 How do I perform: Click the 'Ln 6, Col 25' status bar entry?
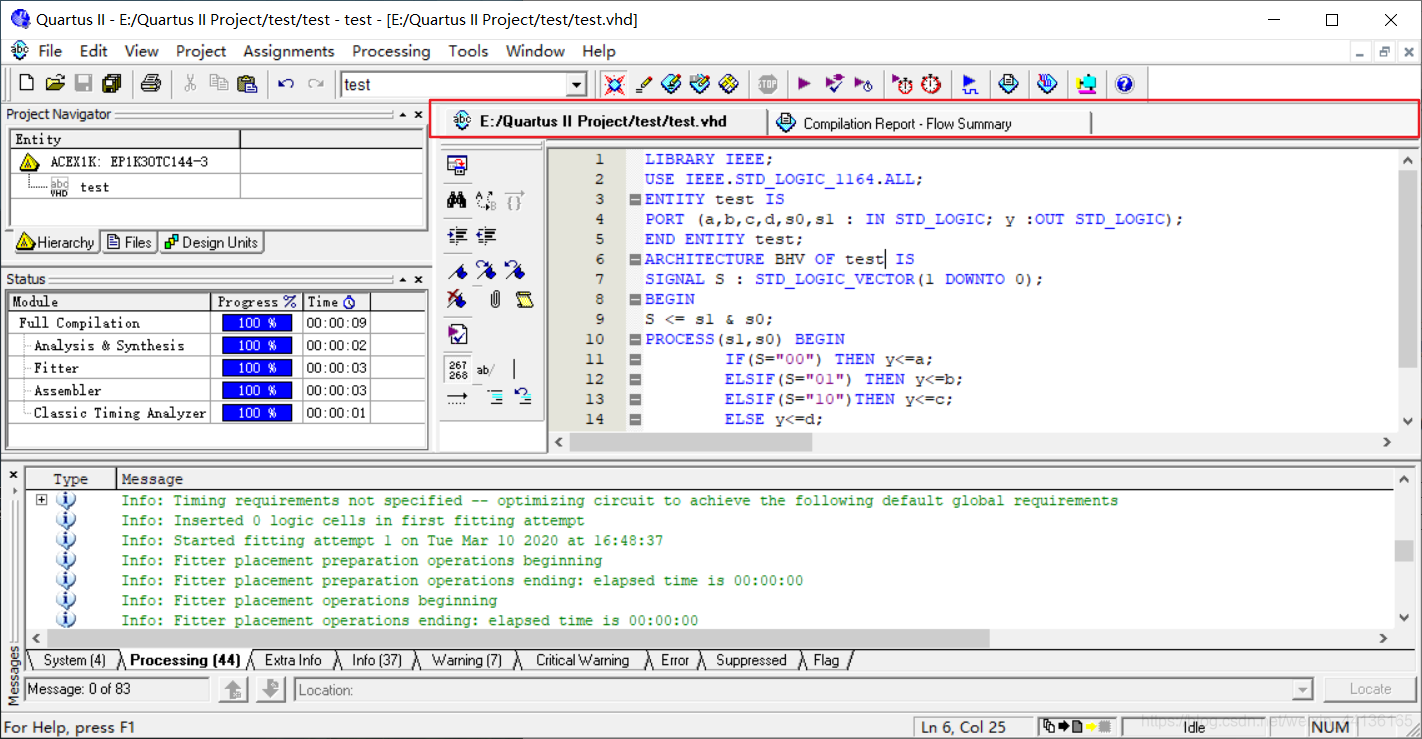coord(963,727)
